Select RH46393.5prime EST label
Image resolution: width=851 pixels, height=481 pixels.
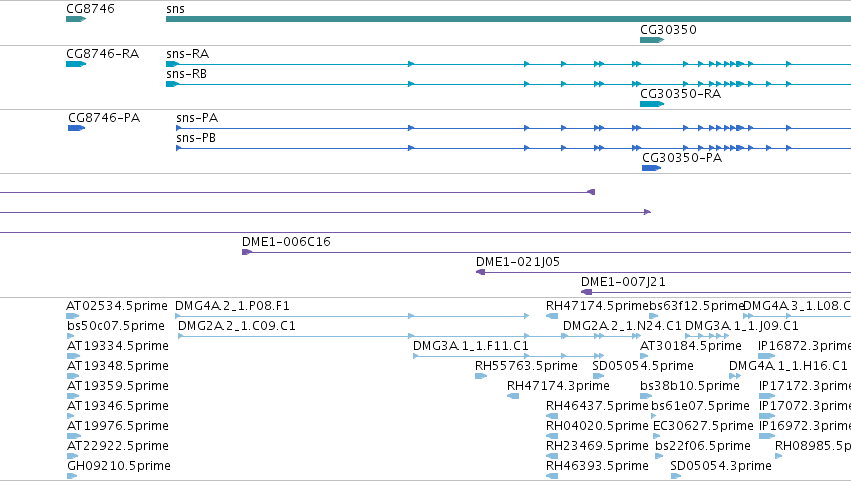[x=597, y=466]
